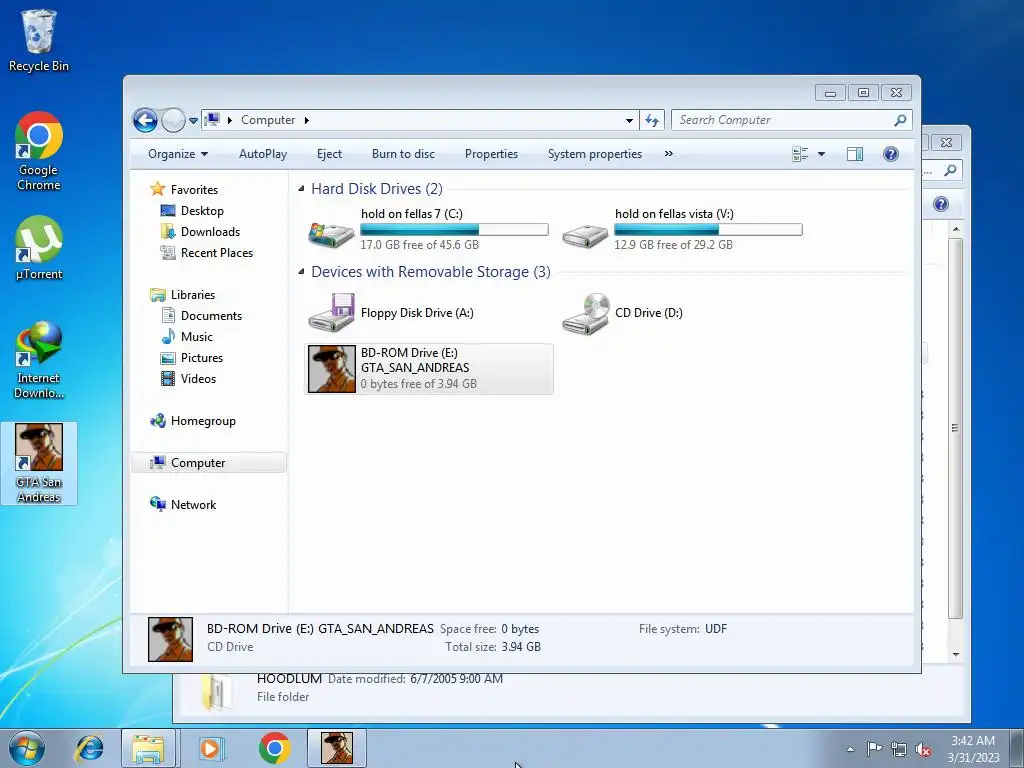Viewport: 1024px width, 768px height.
Task: Change your view icon in toolbar
Action: [800, 154]
